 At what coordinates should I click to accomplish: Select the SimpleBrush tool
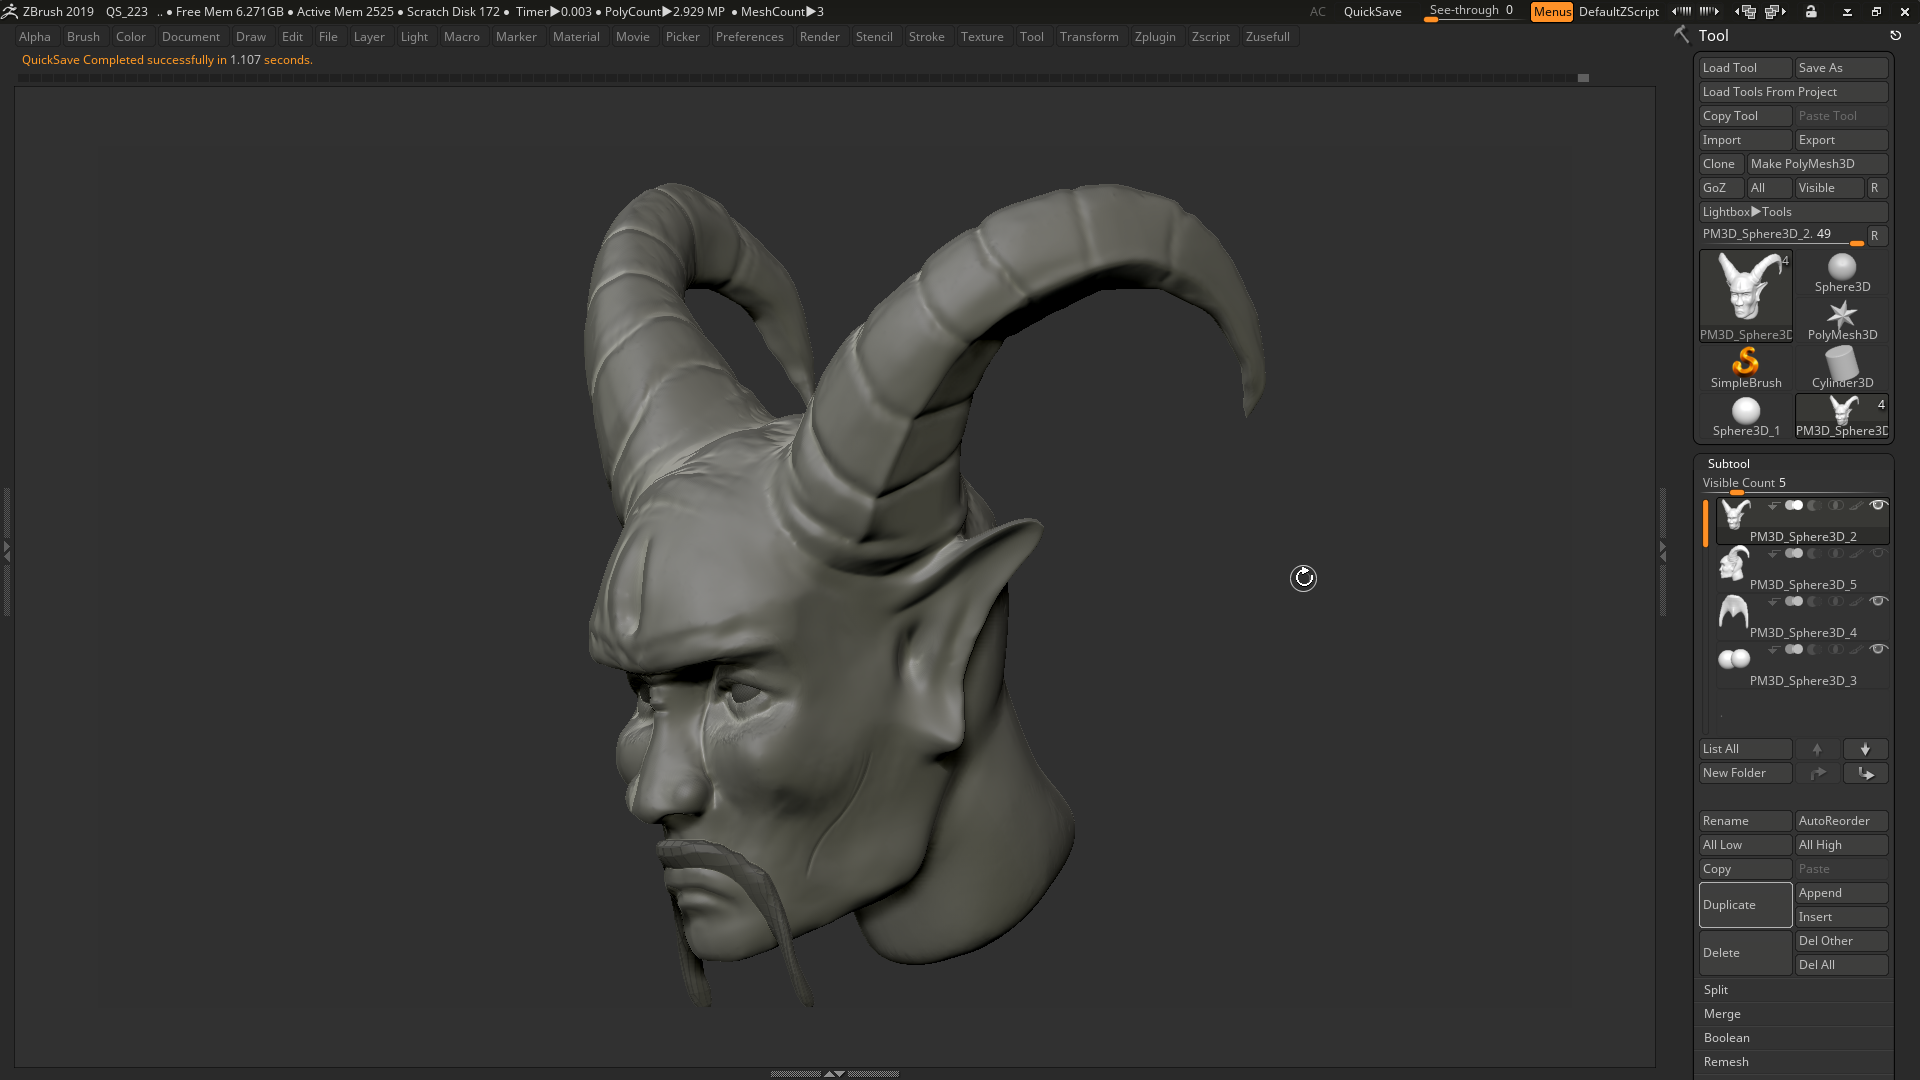coord(1746,369)
